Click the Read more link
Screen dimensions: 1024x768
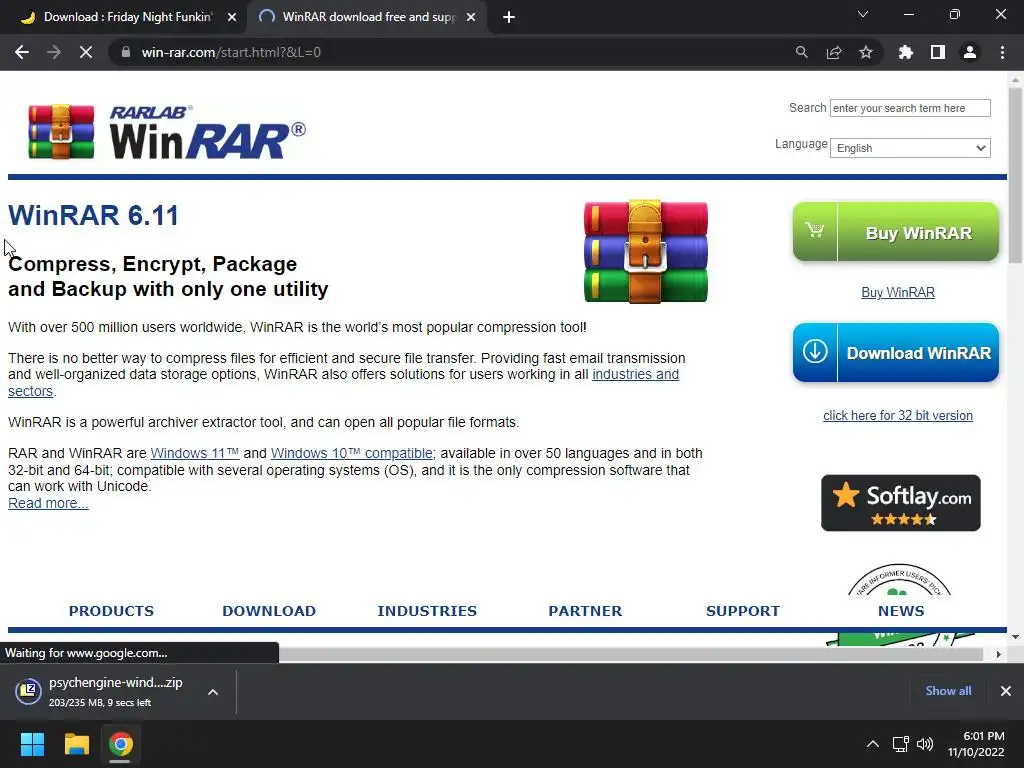48,504
